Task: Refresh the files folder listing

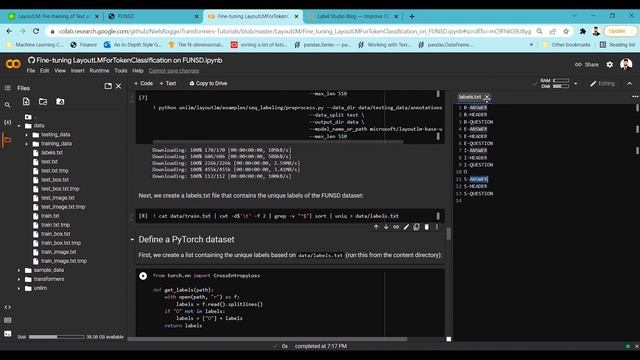Action: [43, 102]
